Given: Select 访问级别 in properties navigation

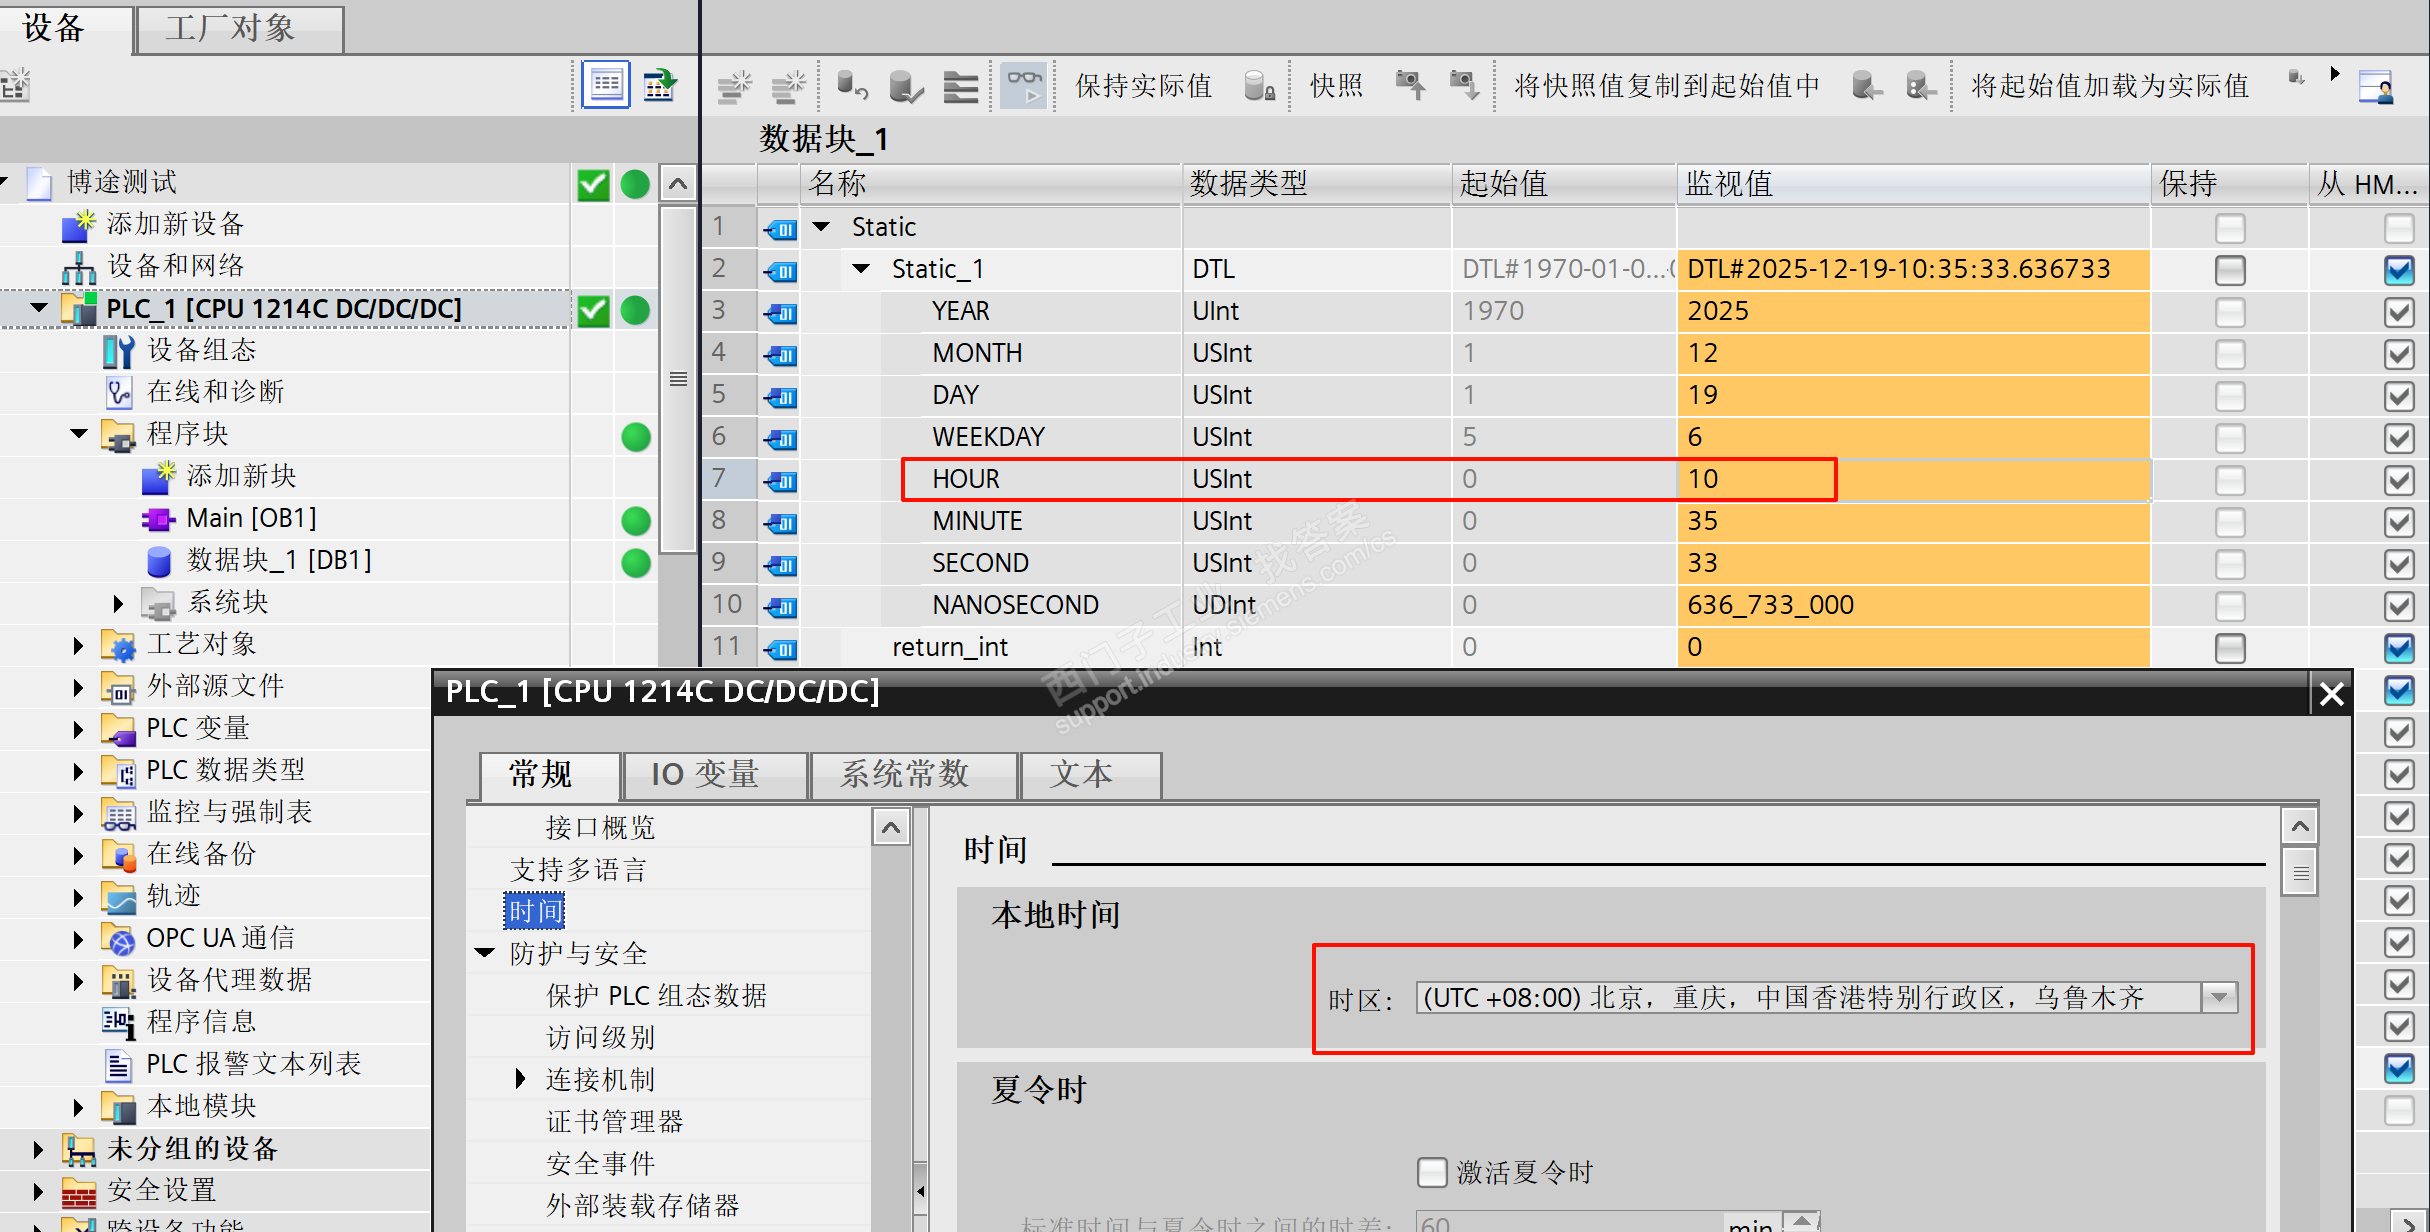Looking at the screenshot, I should 600,1037.
